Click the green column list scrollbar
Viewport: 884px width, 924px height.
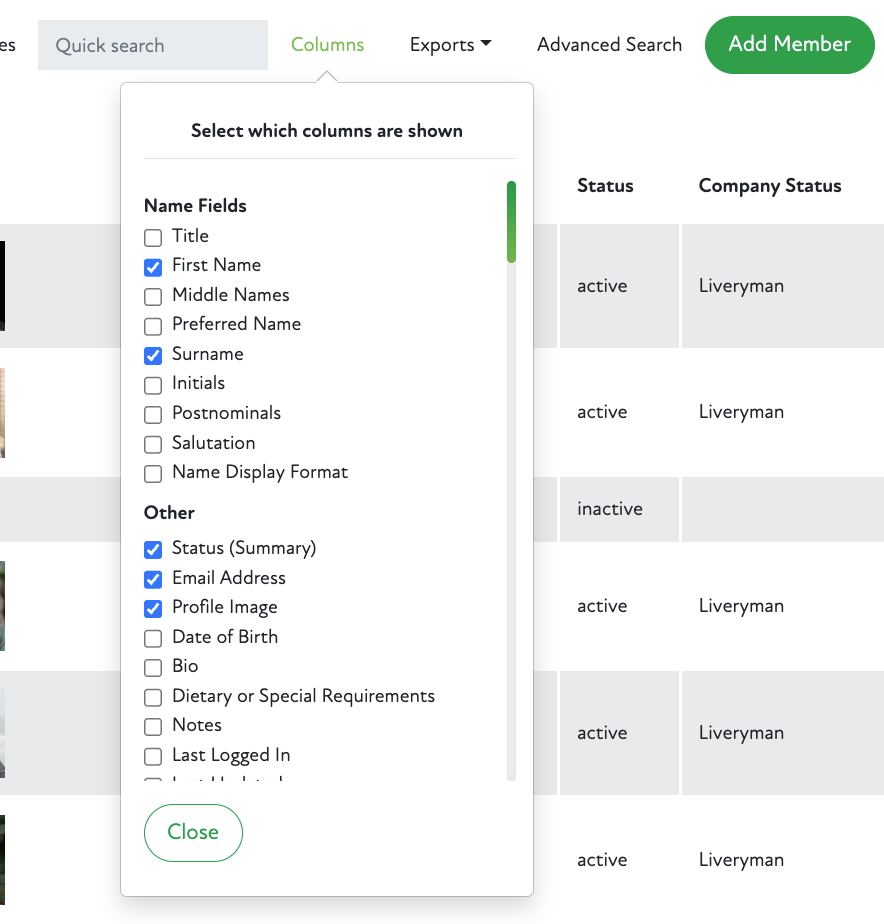coord(511,222)
